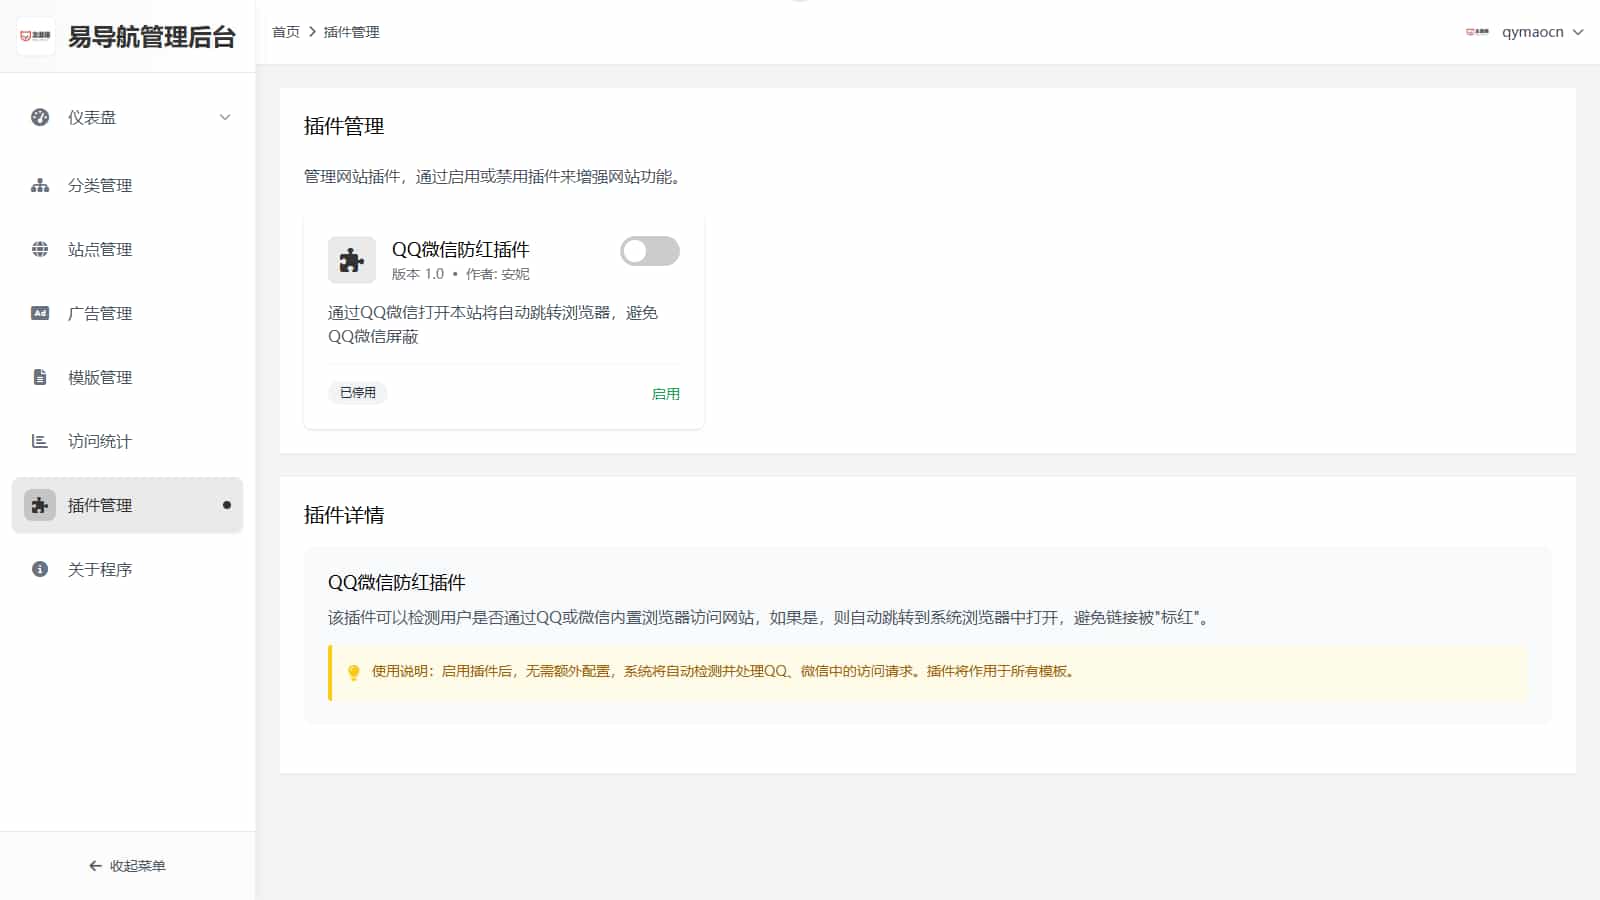Click the 版本 1.0 text
The width and height of the screenshot is (1600, 900).
[418, 274]
